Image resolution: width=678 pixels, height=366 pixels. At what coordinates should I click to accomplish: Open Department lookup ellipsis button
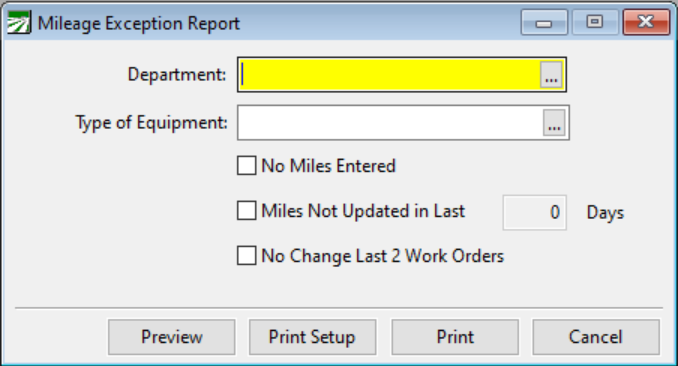pyautogui.click(x=551, y=75)
